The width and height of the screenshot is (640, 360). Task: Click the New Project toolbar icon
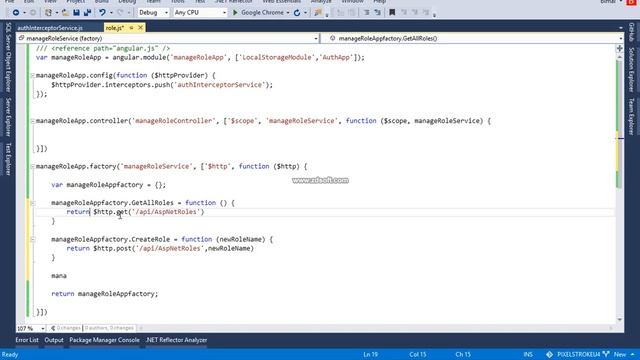coord(48,13)
